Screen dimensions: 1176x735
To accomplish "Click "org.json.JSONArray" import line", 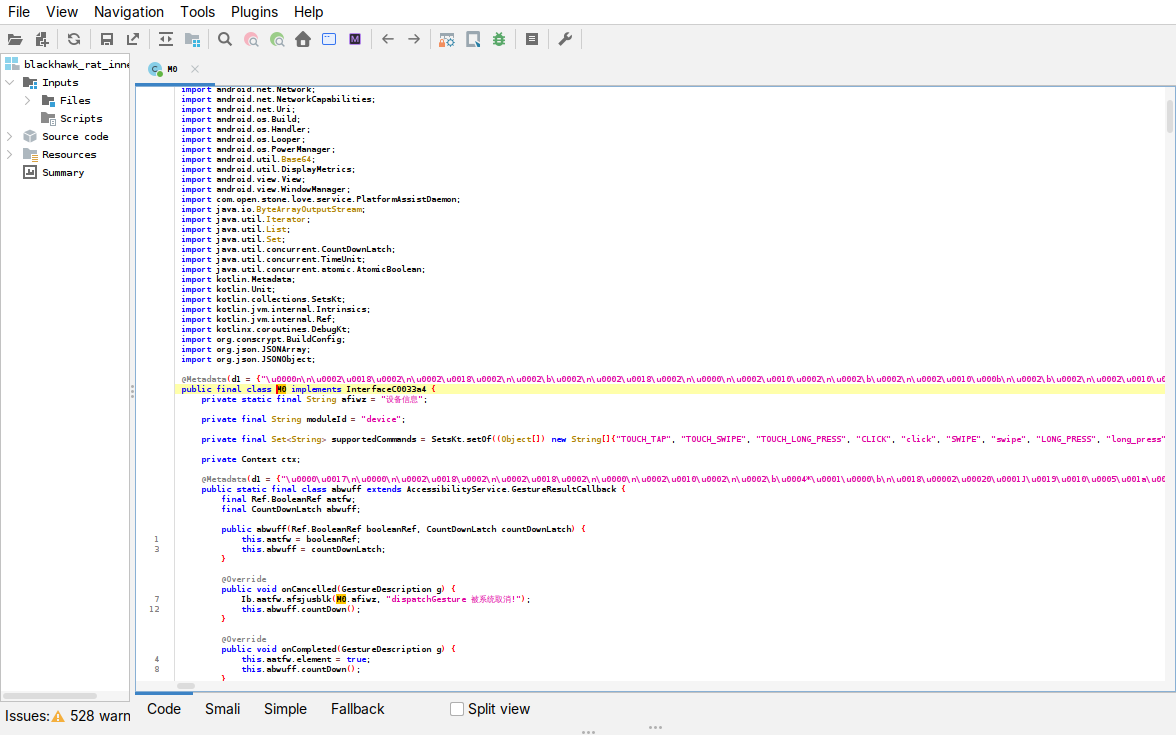I will click(245, 350).
